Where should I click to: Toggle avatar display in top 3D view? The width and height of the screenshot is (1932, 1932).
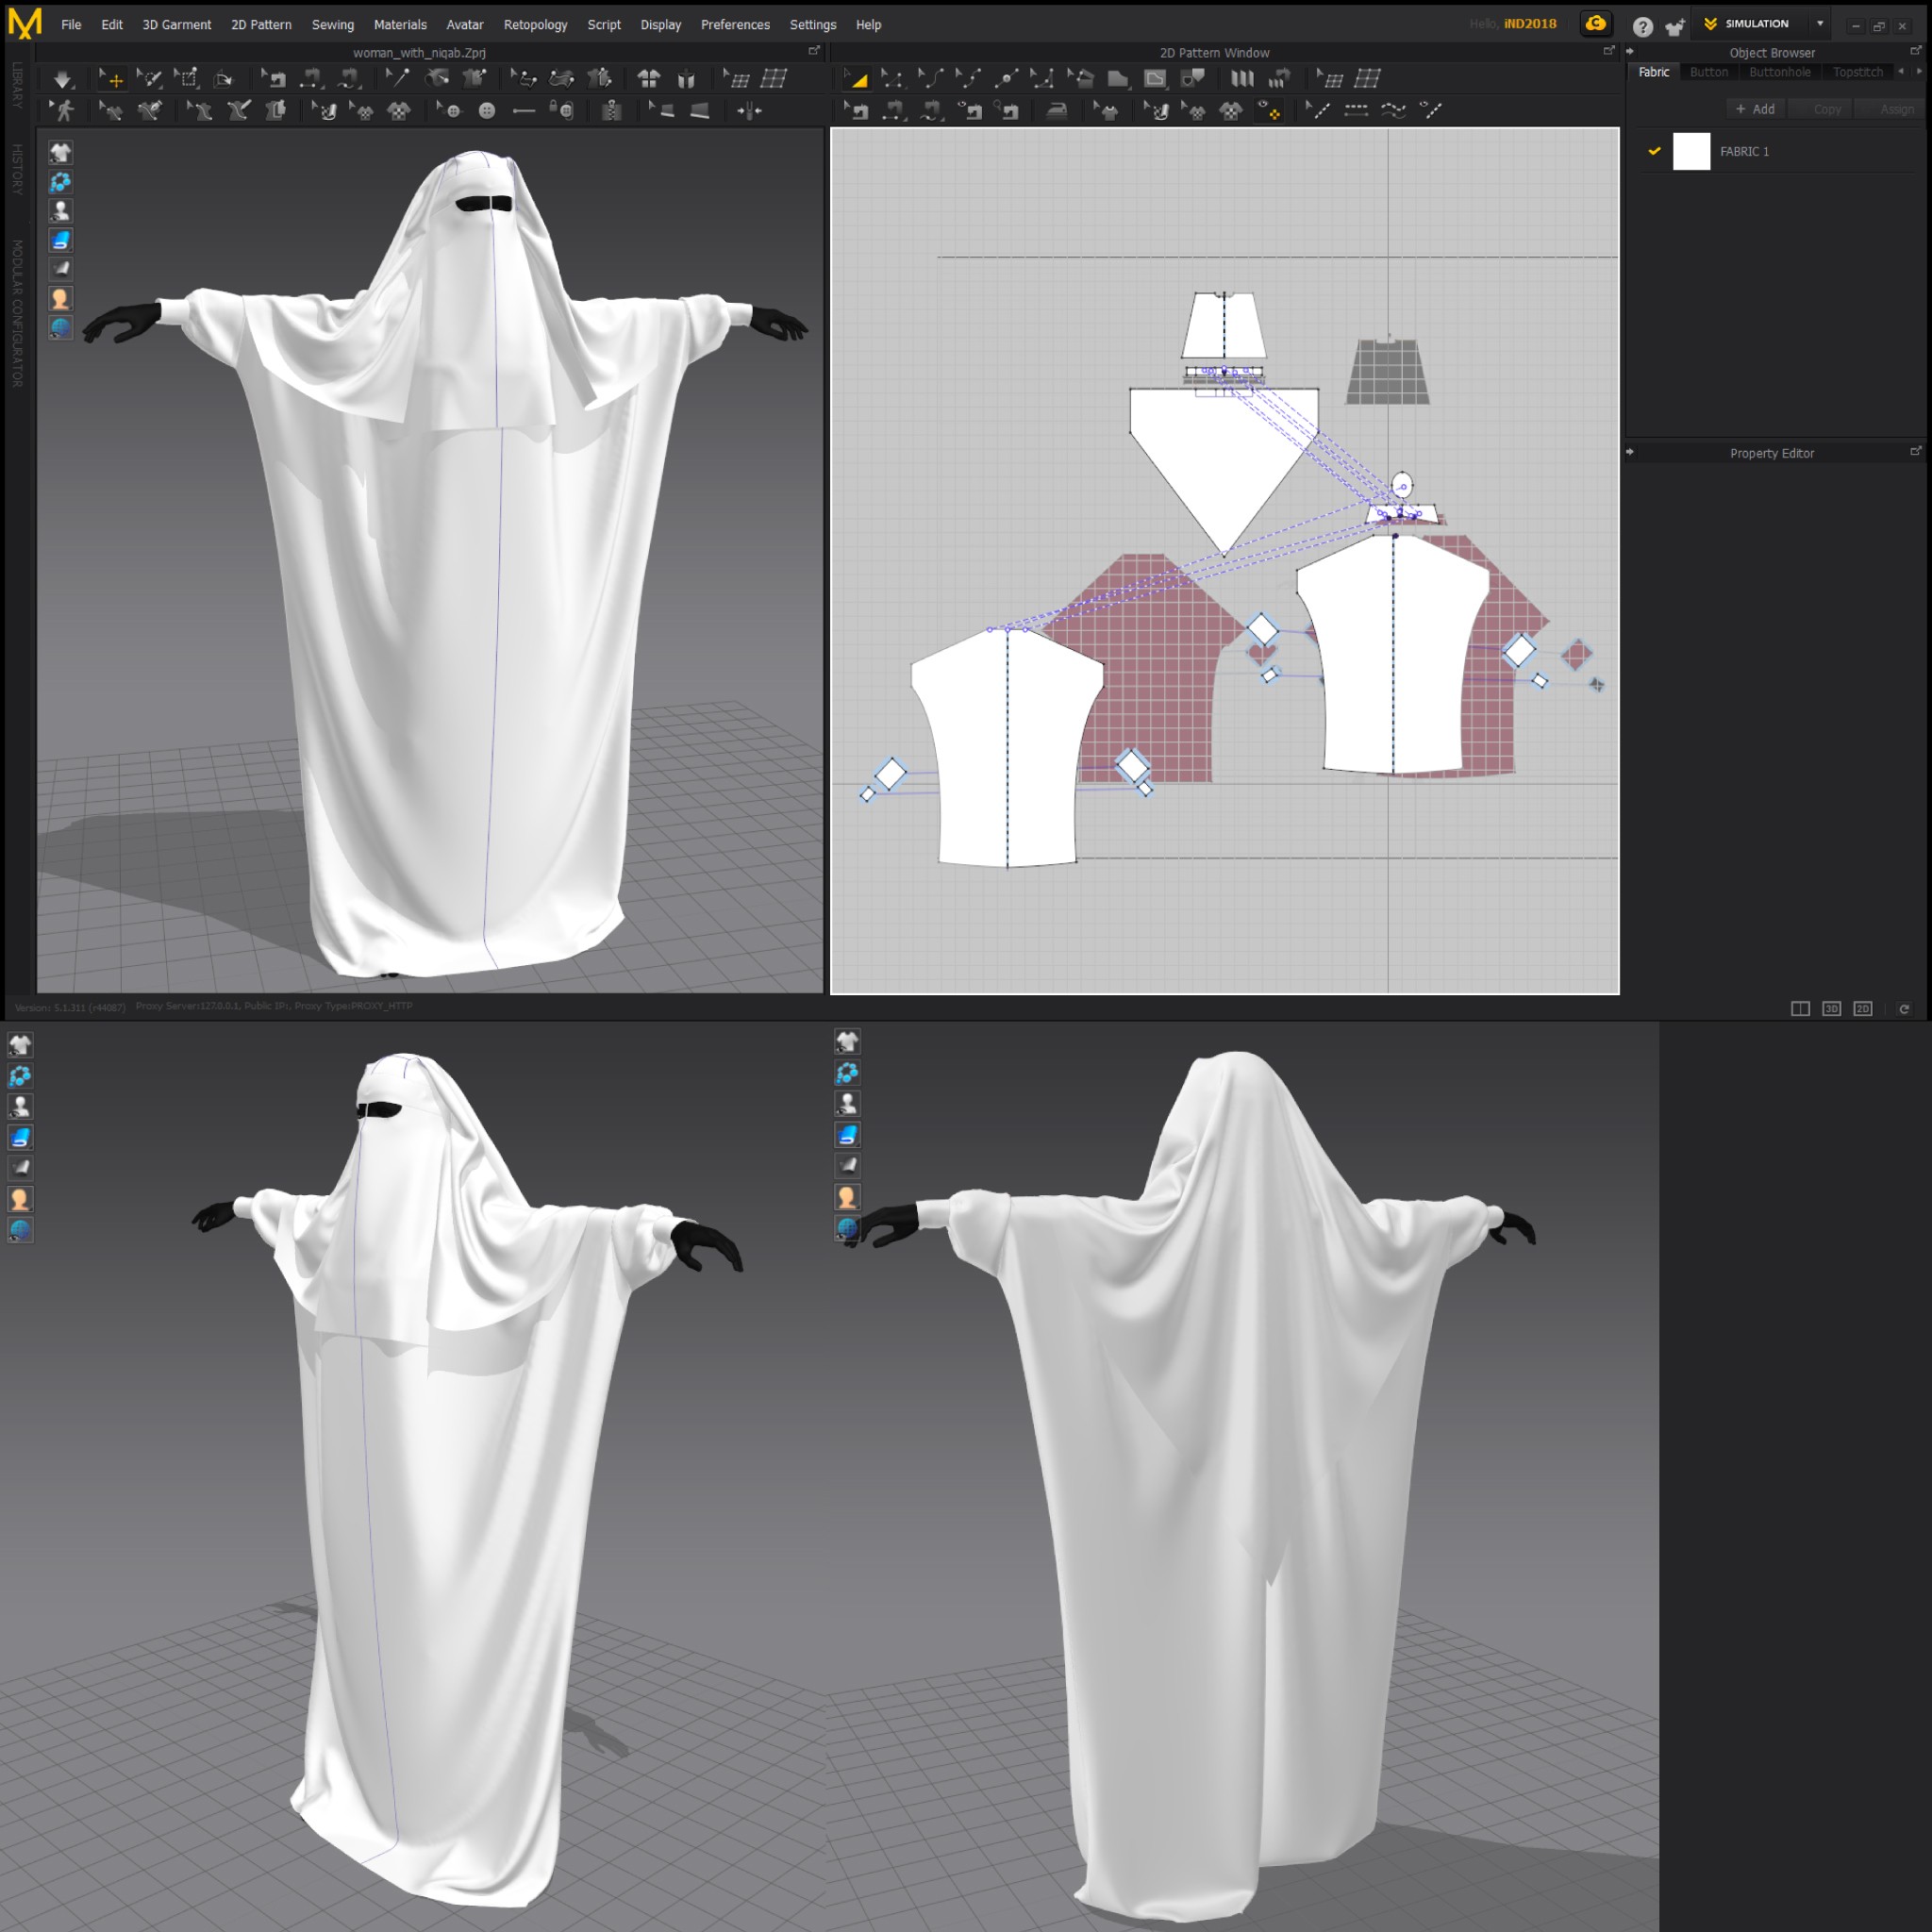point(60,211)
